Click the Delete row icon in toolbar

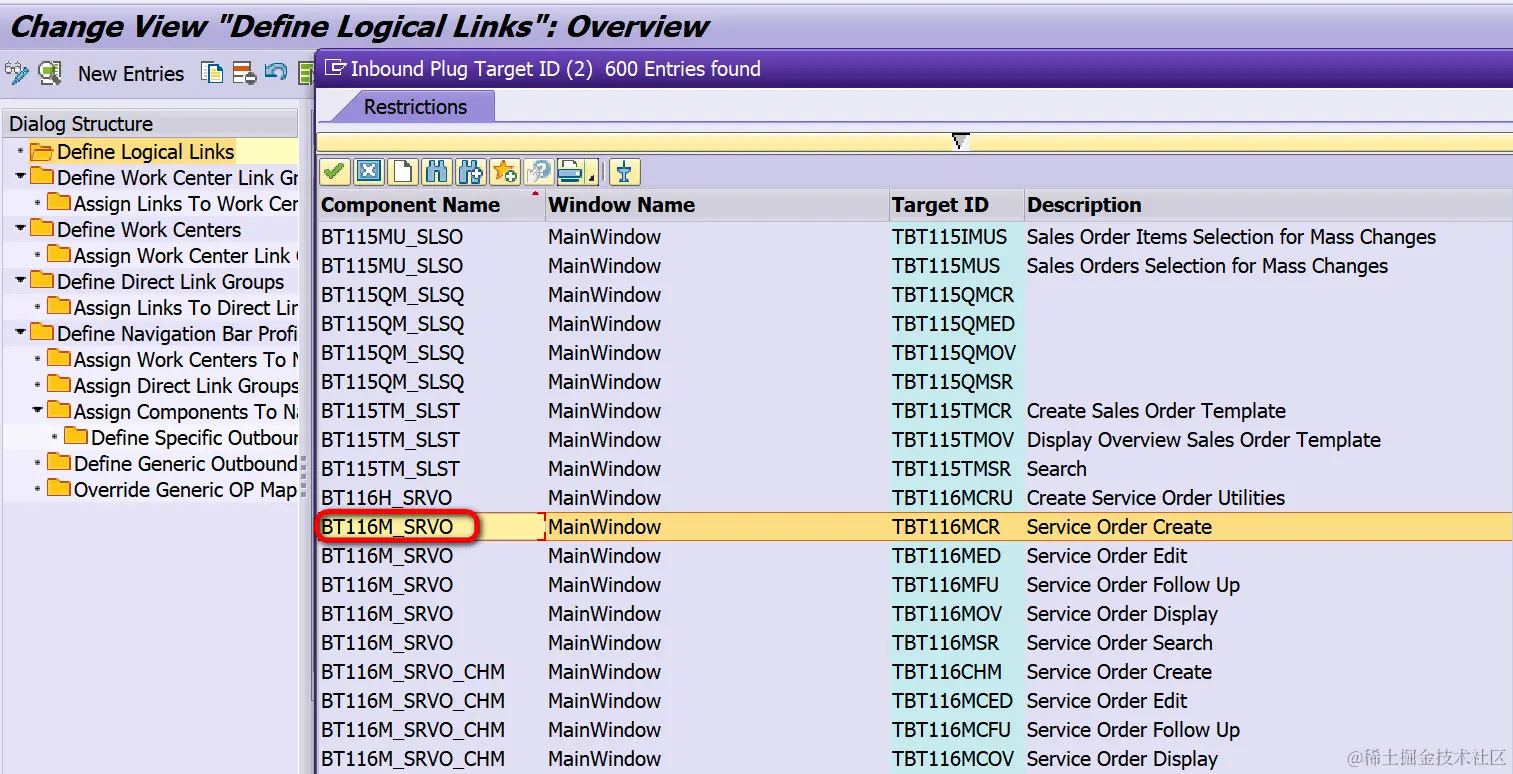coord(244,73)
